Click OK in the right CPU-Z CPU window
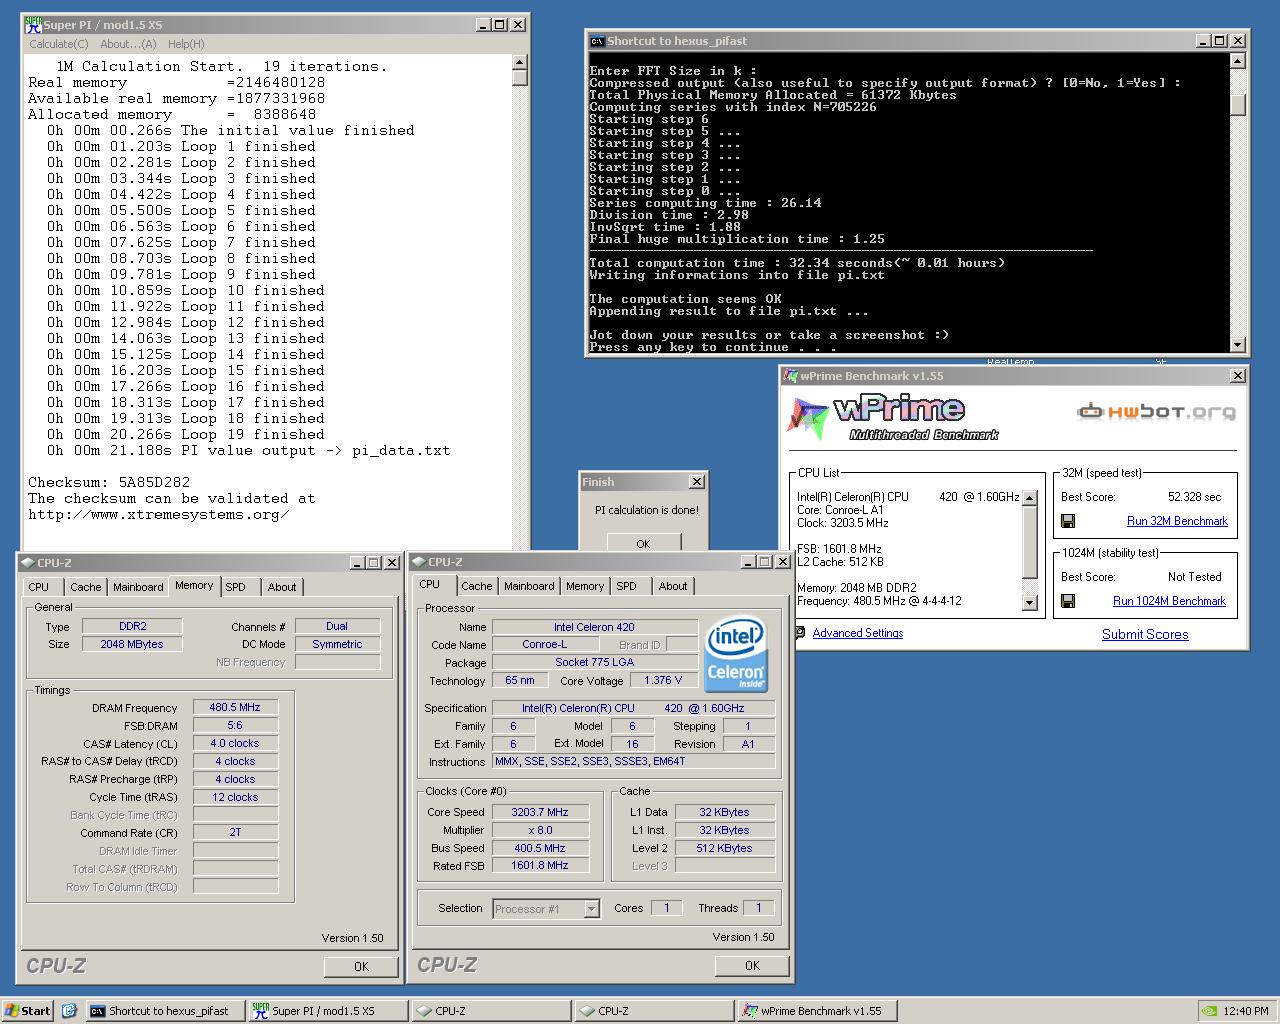This screenshot has height=1024, width=1280. (x=752, y=965)
